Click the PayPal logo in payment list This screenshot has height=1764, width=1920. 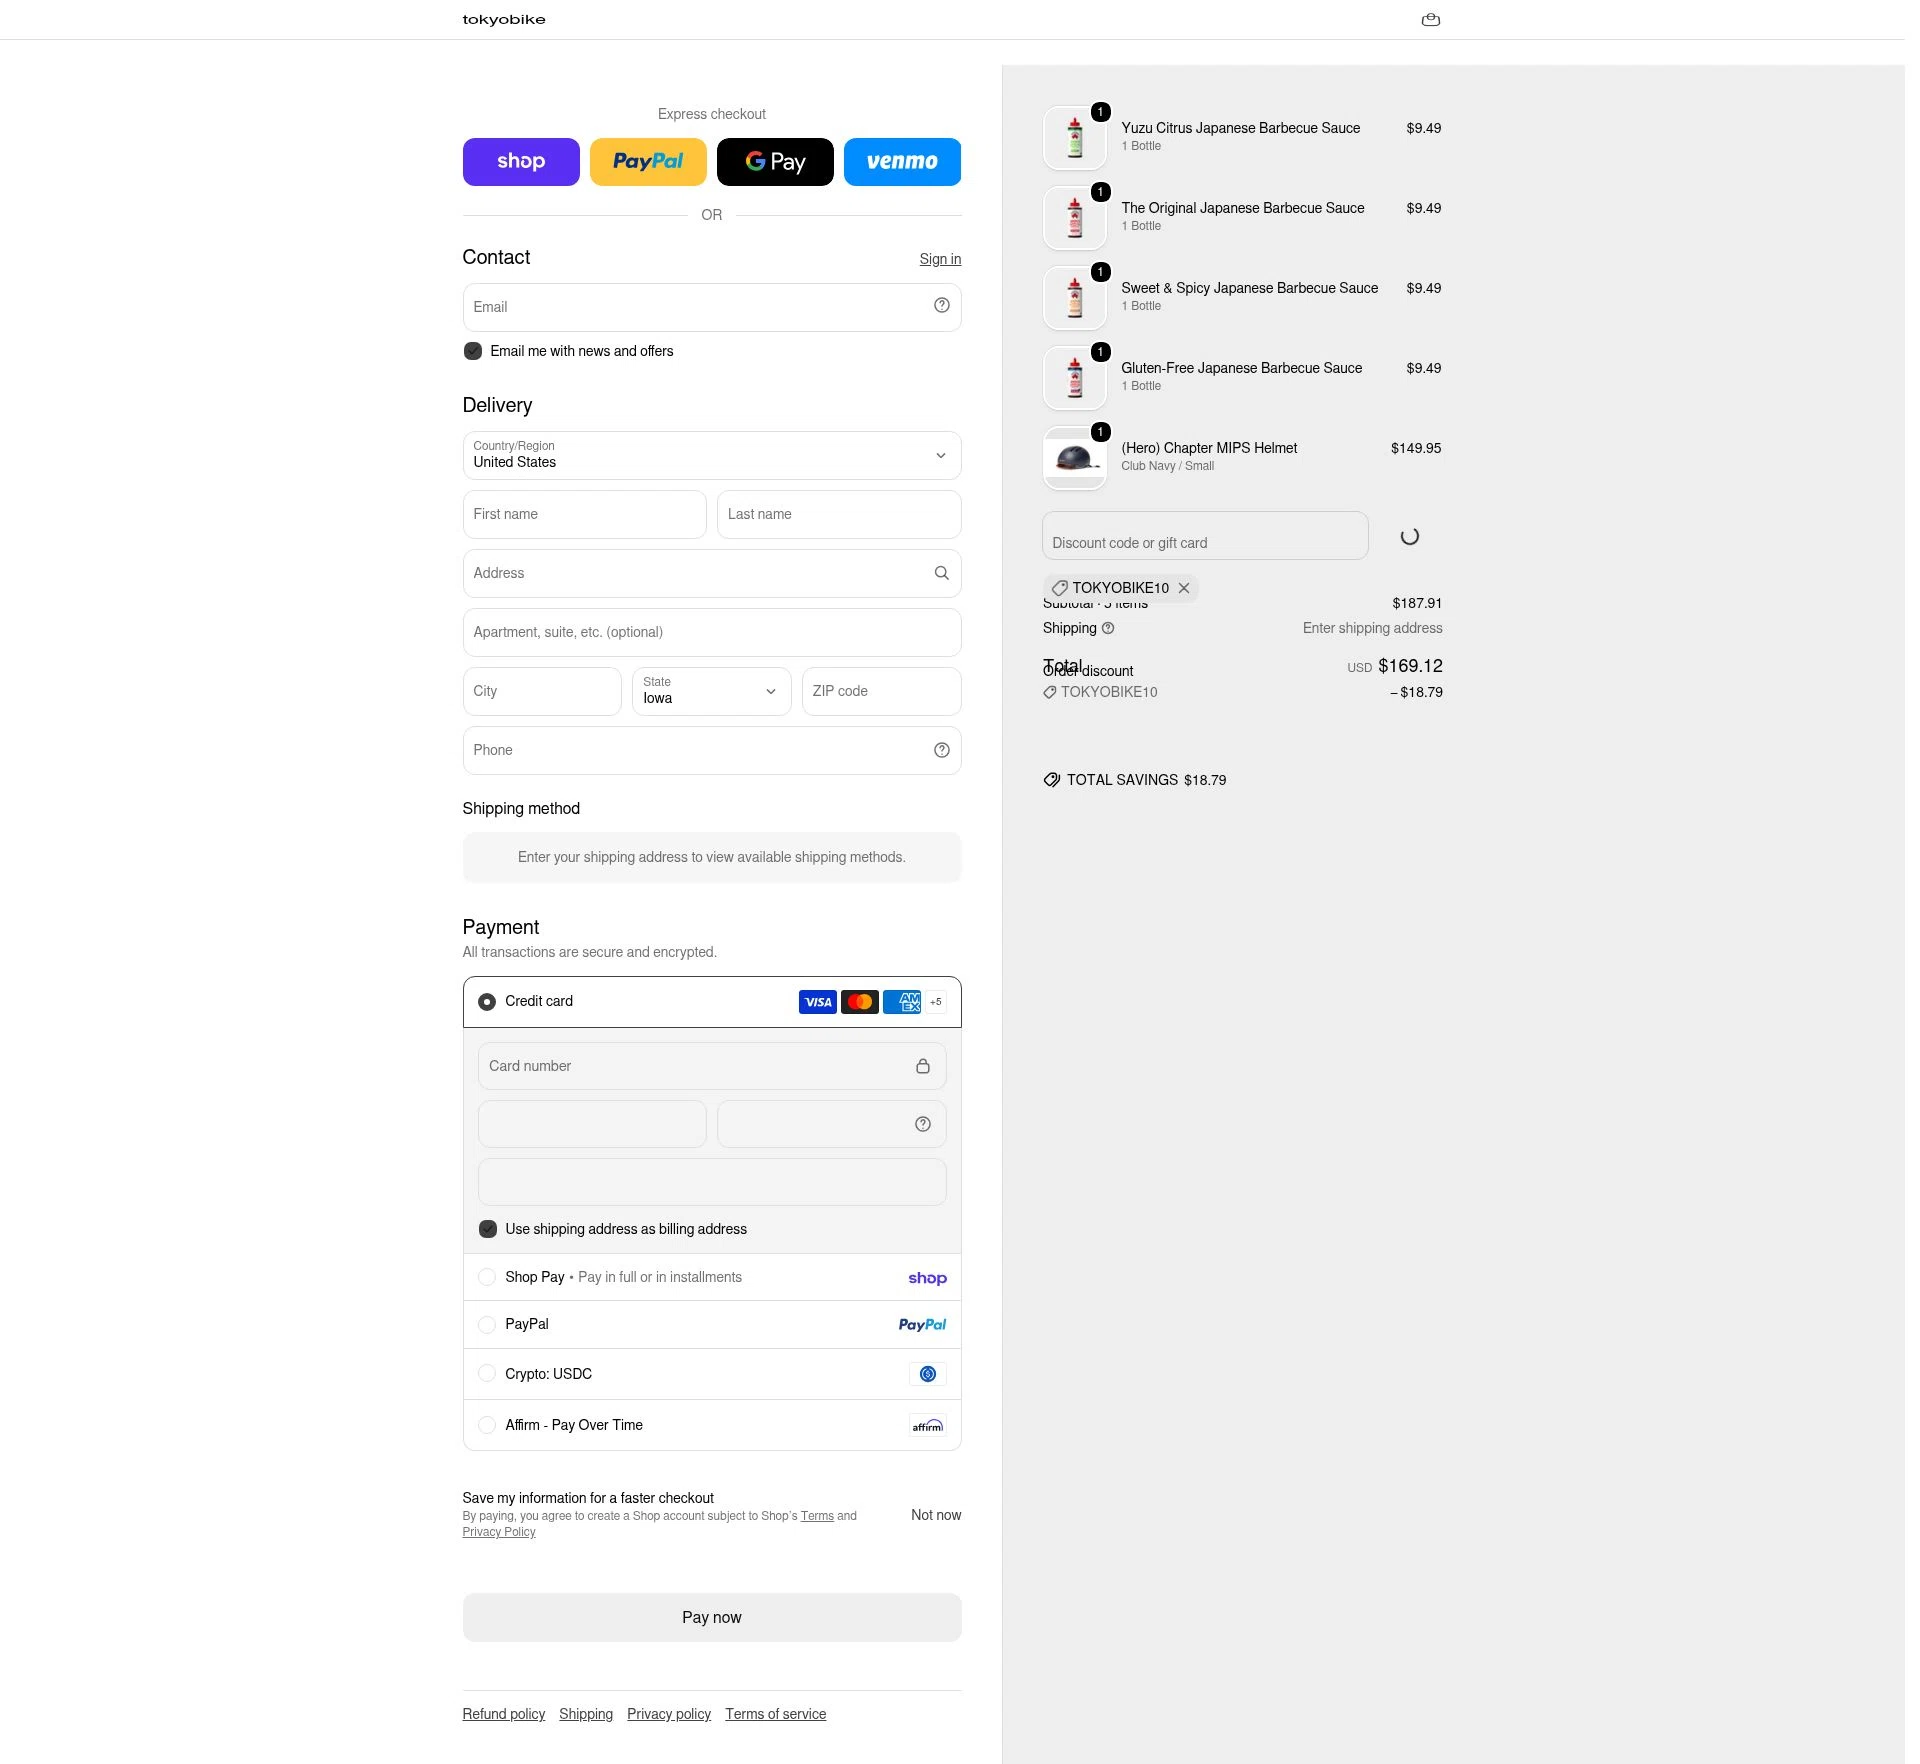[922, 1325]
